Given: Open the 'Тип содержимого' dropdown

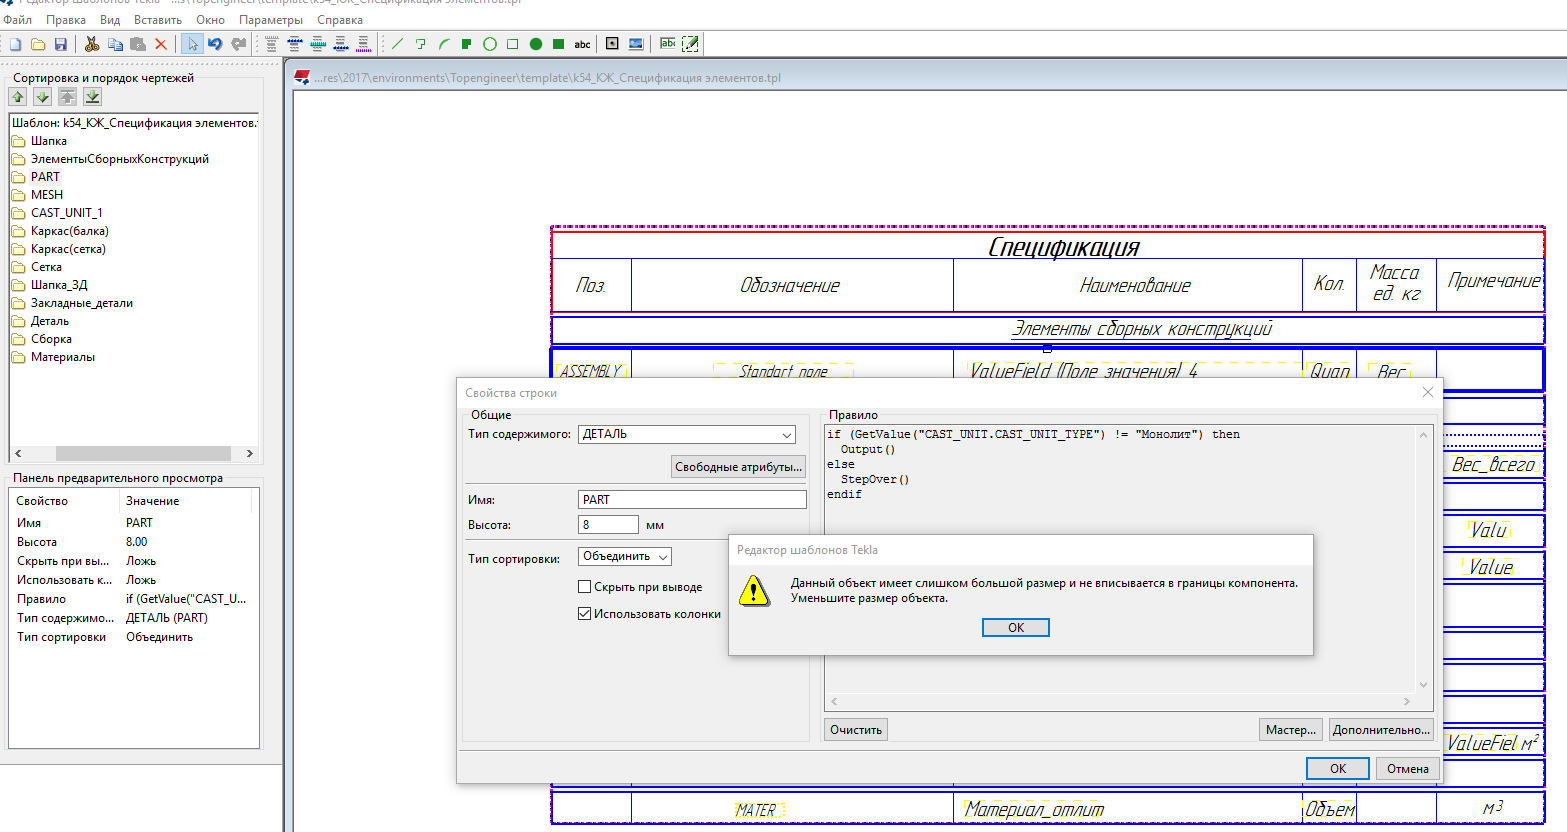Looking at the screenshot, I should pos(686,435).
